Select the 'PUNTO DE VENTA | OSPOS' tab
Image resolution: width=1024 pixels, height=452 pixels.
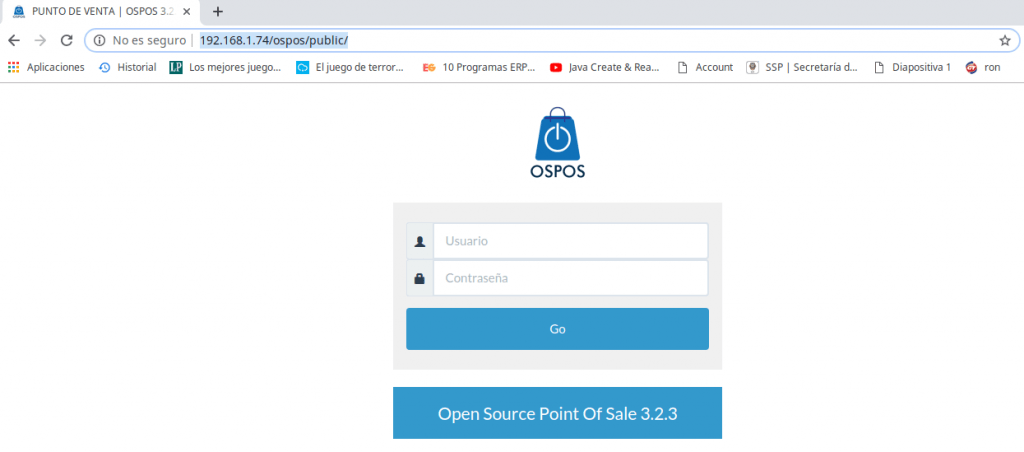pyautogui.click(x=95, y=11)
